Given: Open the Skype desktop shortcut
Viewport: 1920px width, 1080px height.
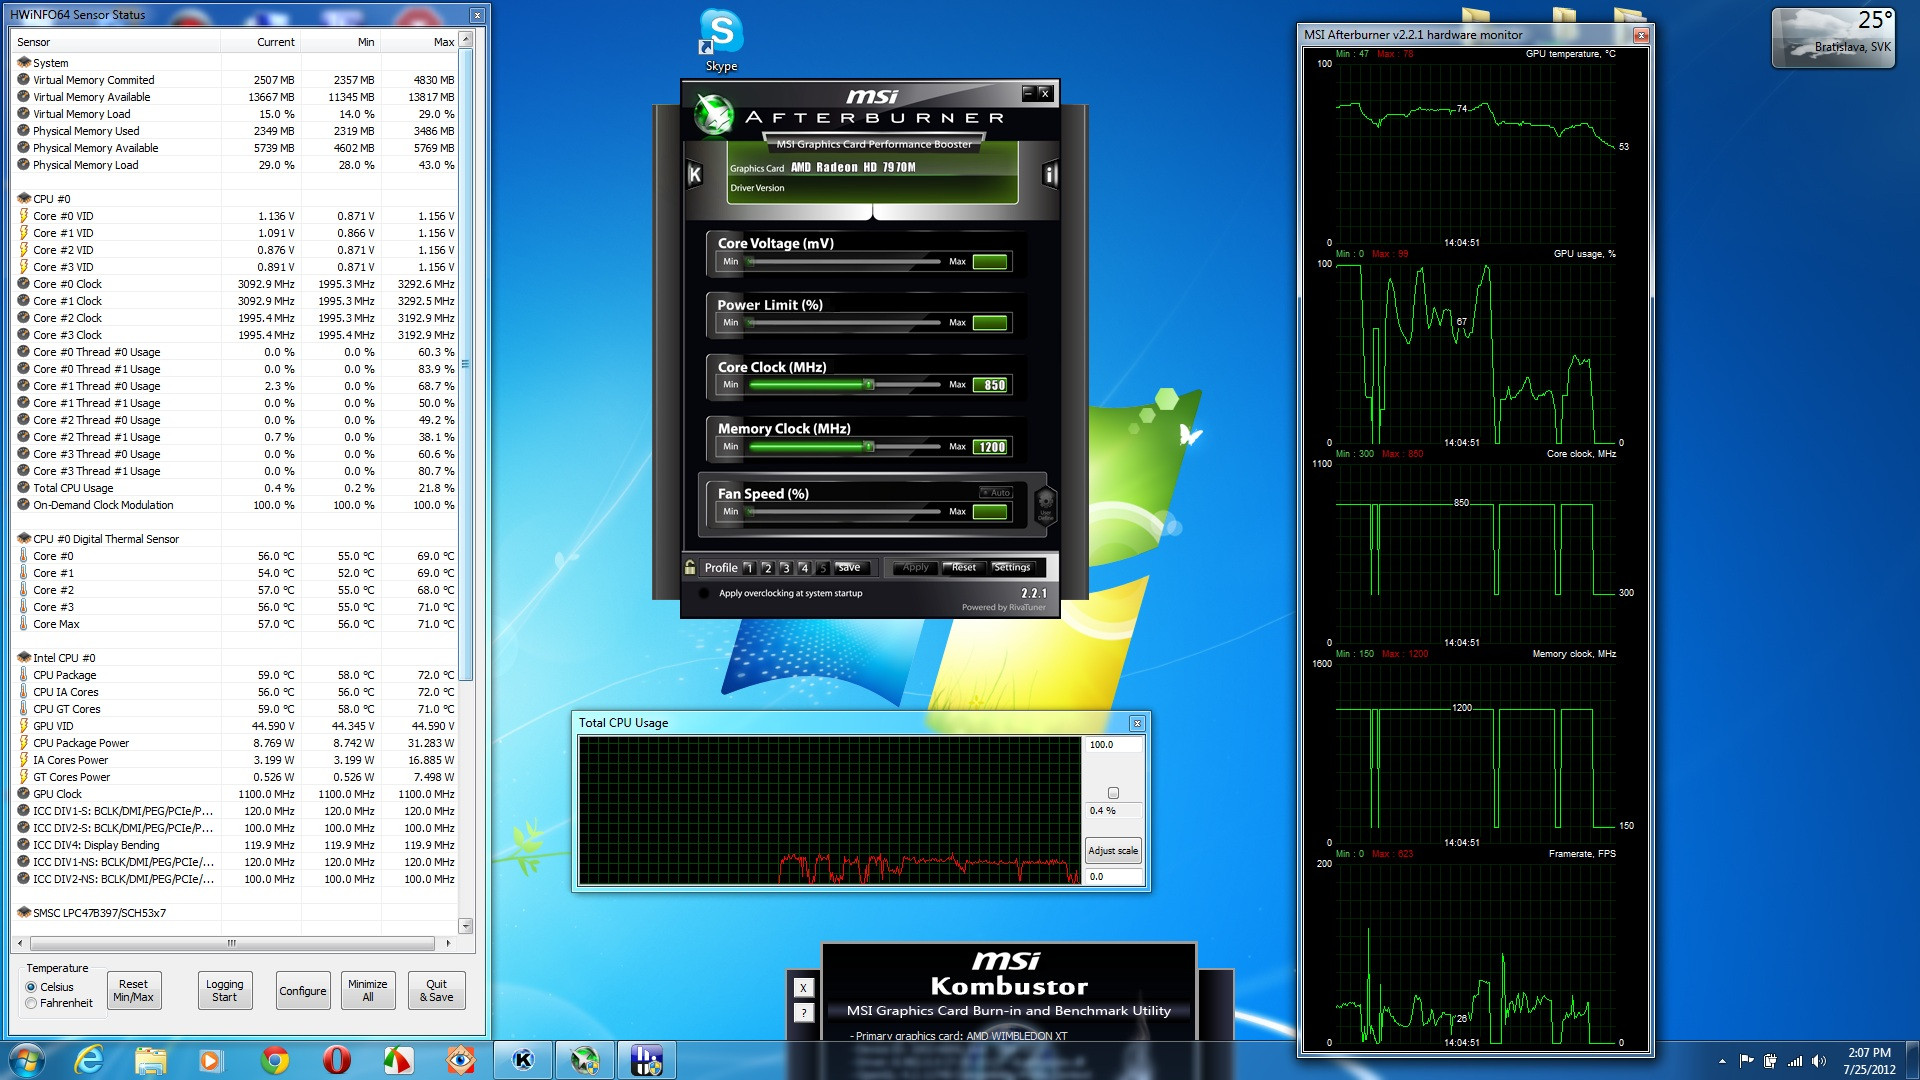Looking at the screenshot, I should click(x=721, y=40).
